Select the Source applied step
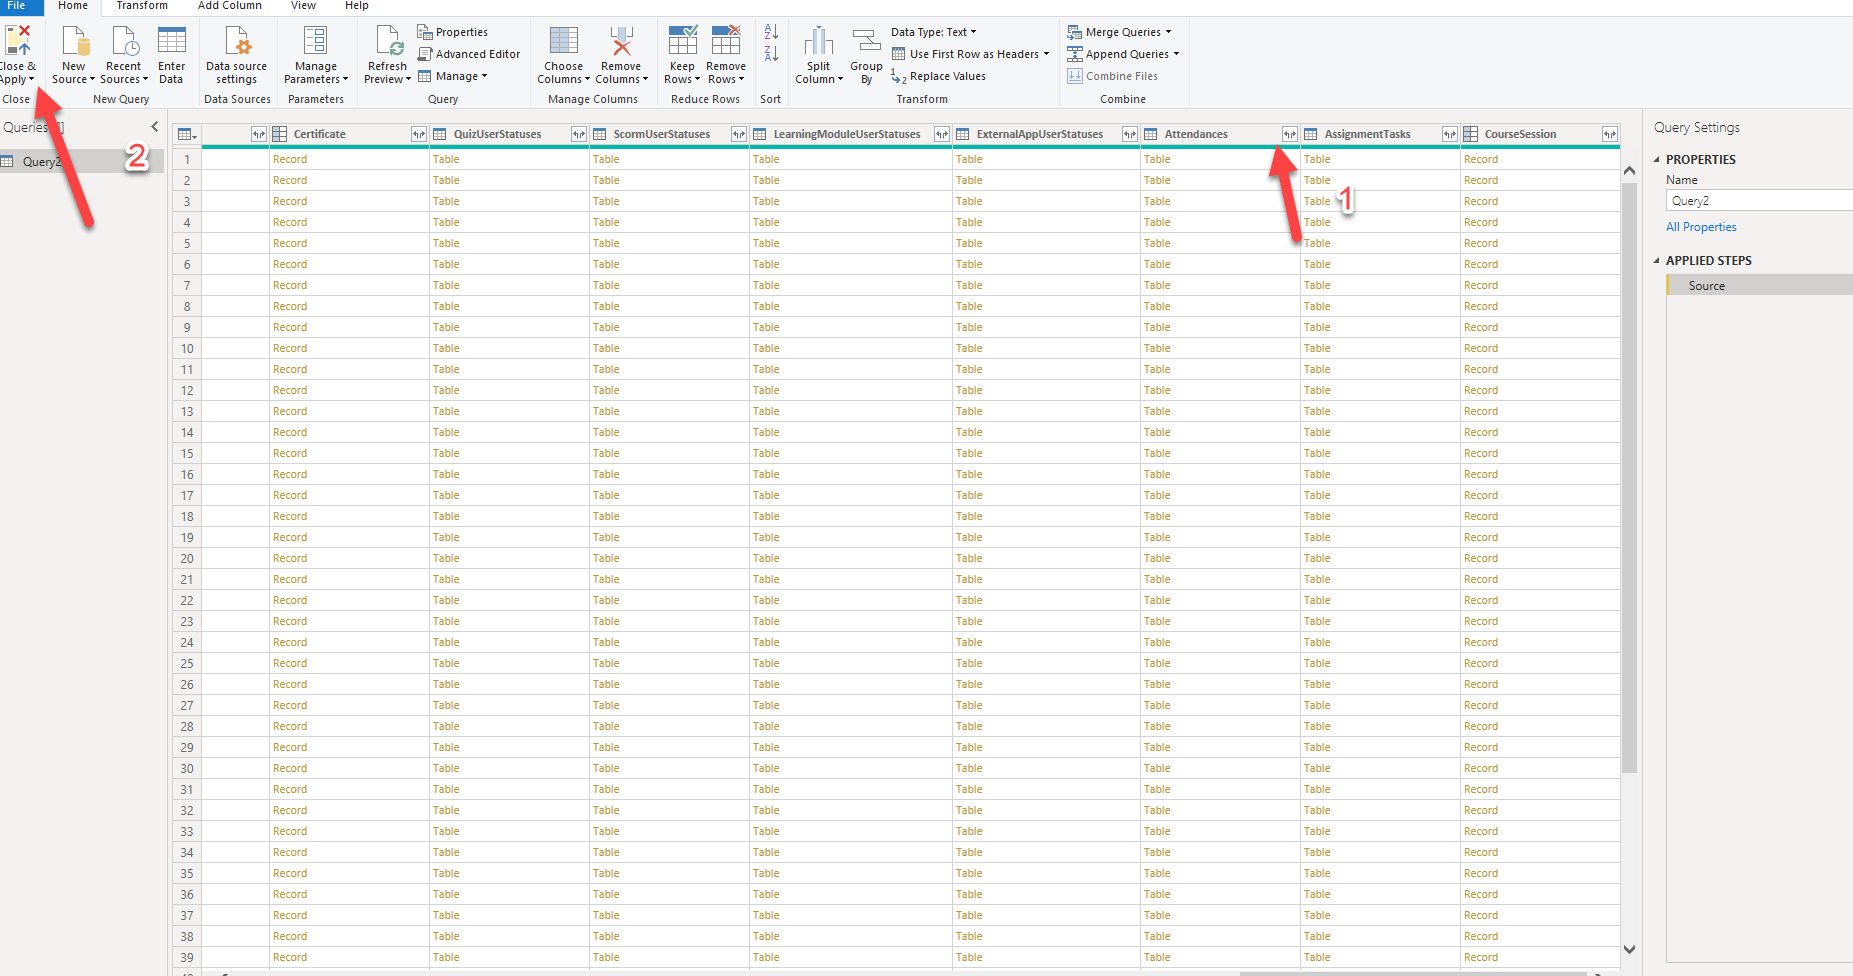This screenshot has height=976, width=1853. (x=1706, y=286)
